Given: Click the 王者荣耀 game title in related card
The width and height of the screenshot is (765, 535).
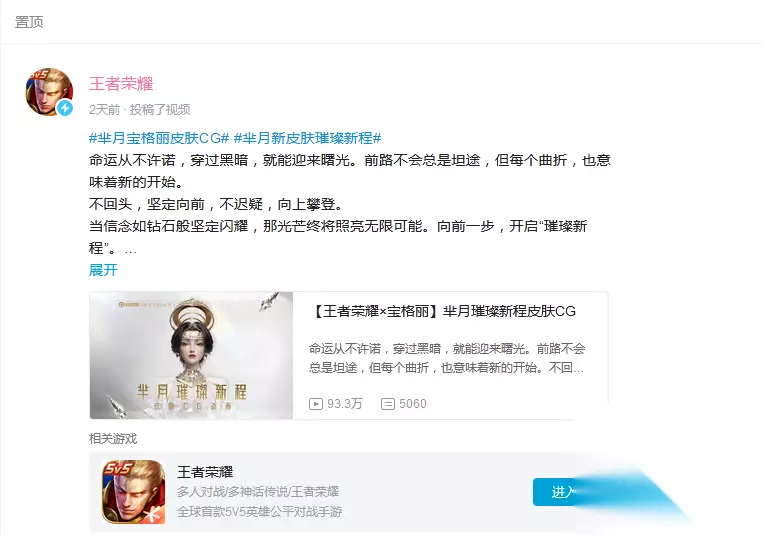Looking at the screenshot, I should tap(205, 472).
